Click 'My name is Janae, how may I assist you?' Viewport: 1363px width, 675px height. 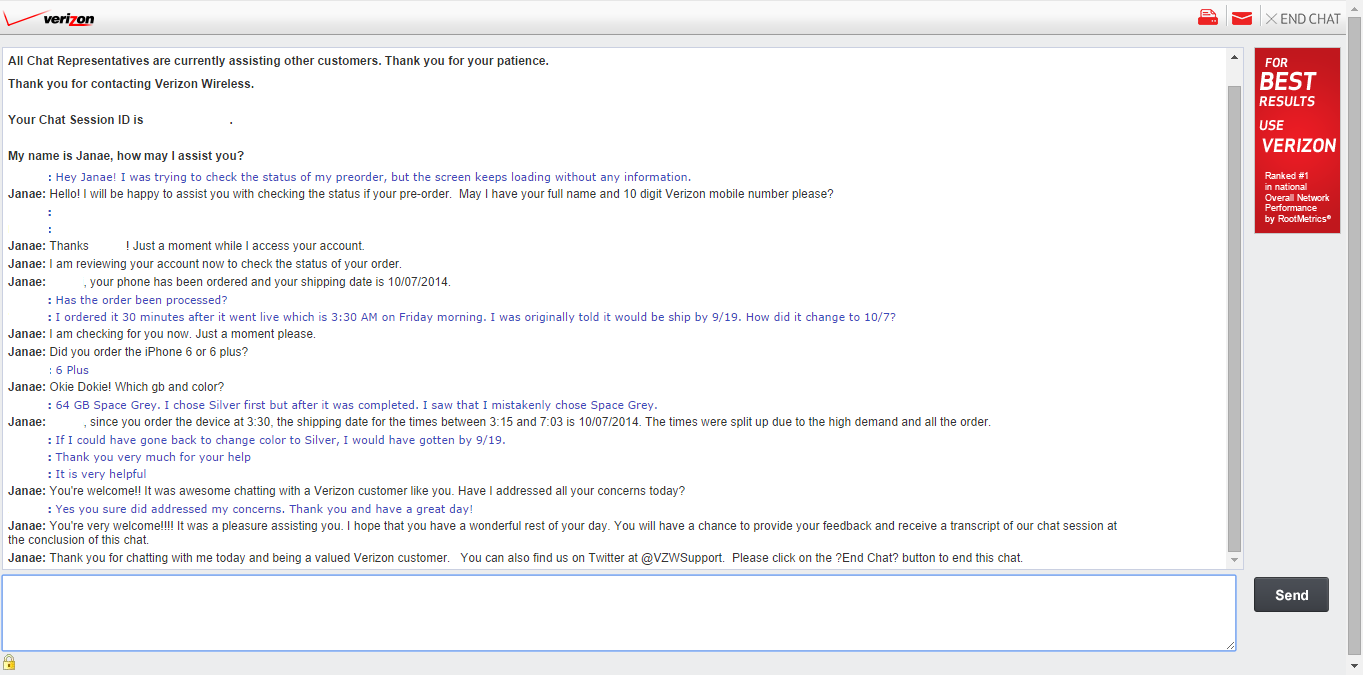126,155
